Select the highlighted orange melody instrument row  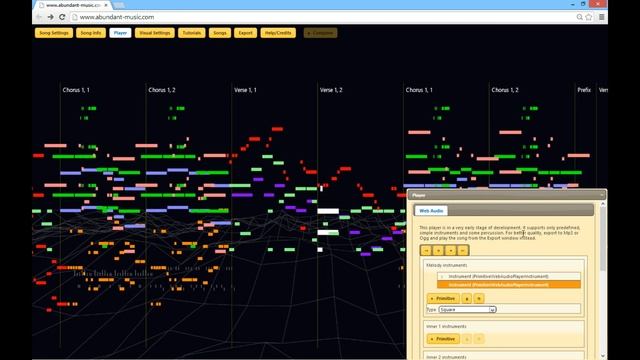click(x=509, y=284)
